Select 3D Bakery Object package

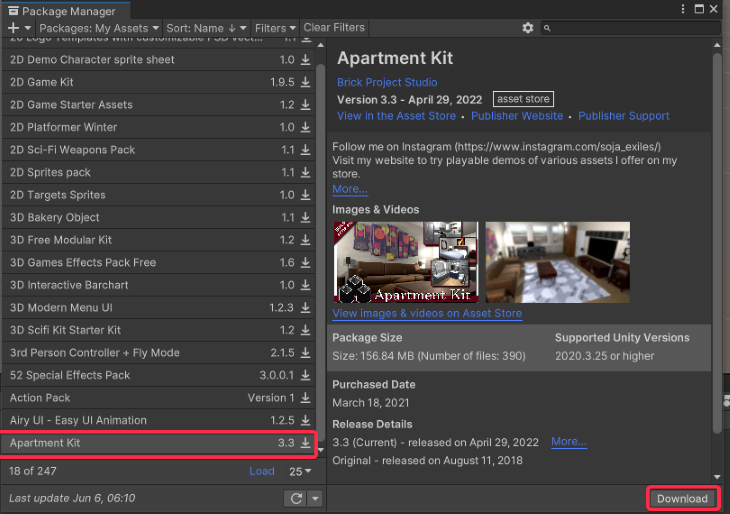click(158, 217)
